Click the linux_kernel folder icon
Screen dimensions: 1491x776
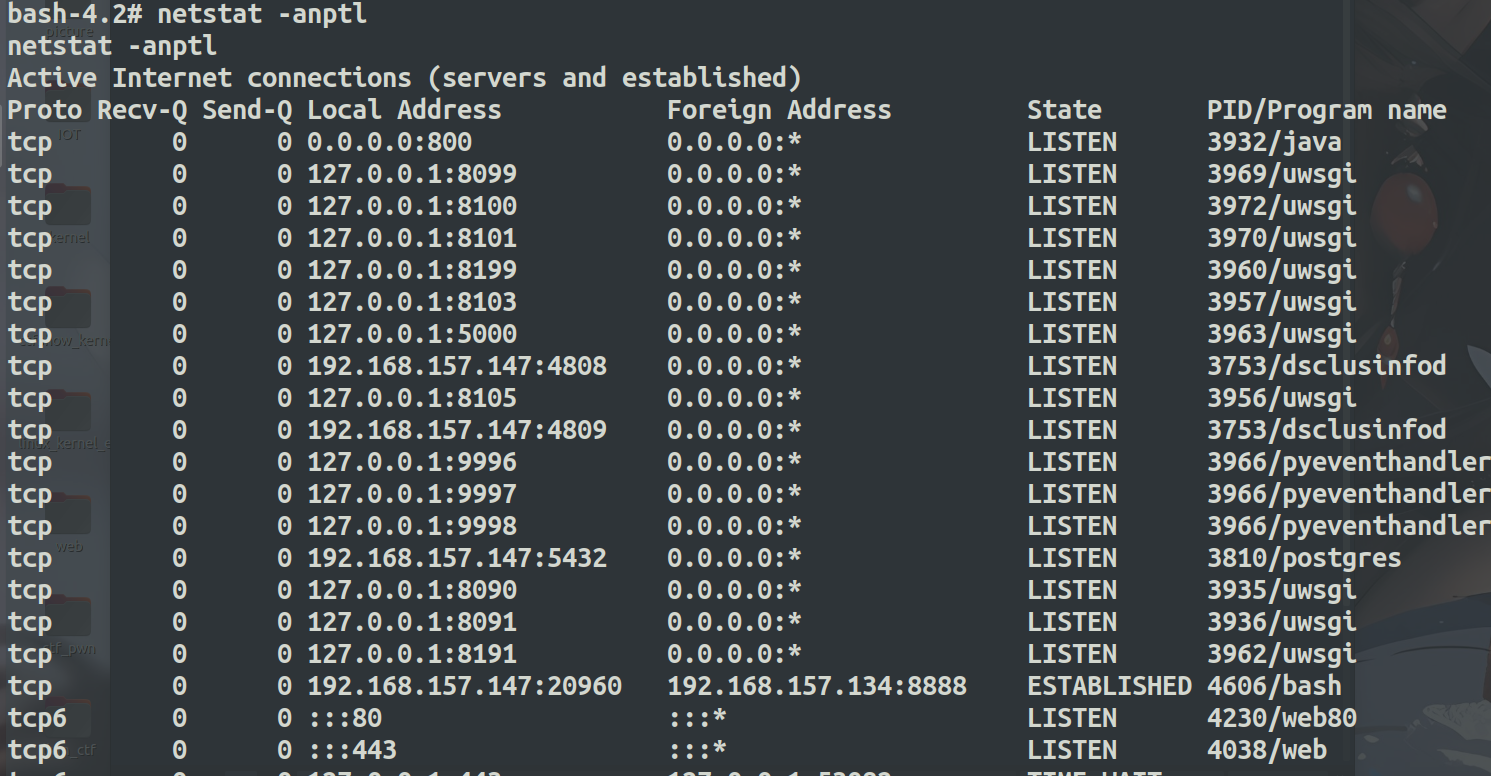point(69,412)
